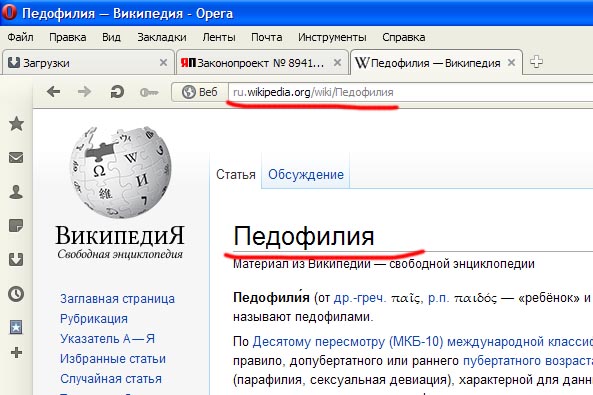Open History clock panel in sidebar

16,294
